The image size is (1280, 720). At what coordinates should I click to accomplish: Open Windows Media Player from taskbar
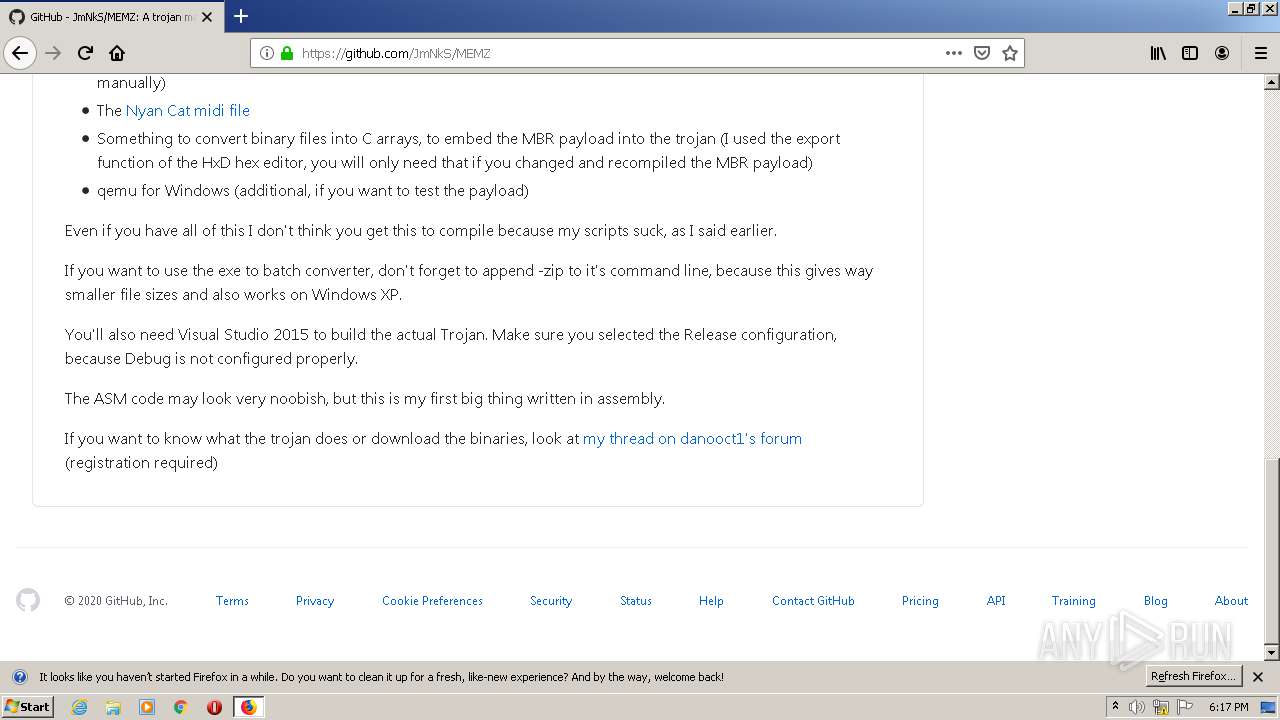click(x=147, y=707)
